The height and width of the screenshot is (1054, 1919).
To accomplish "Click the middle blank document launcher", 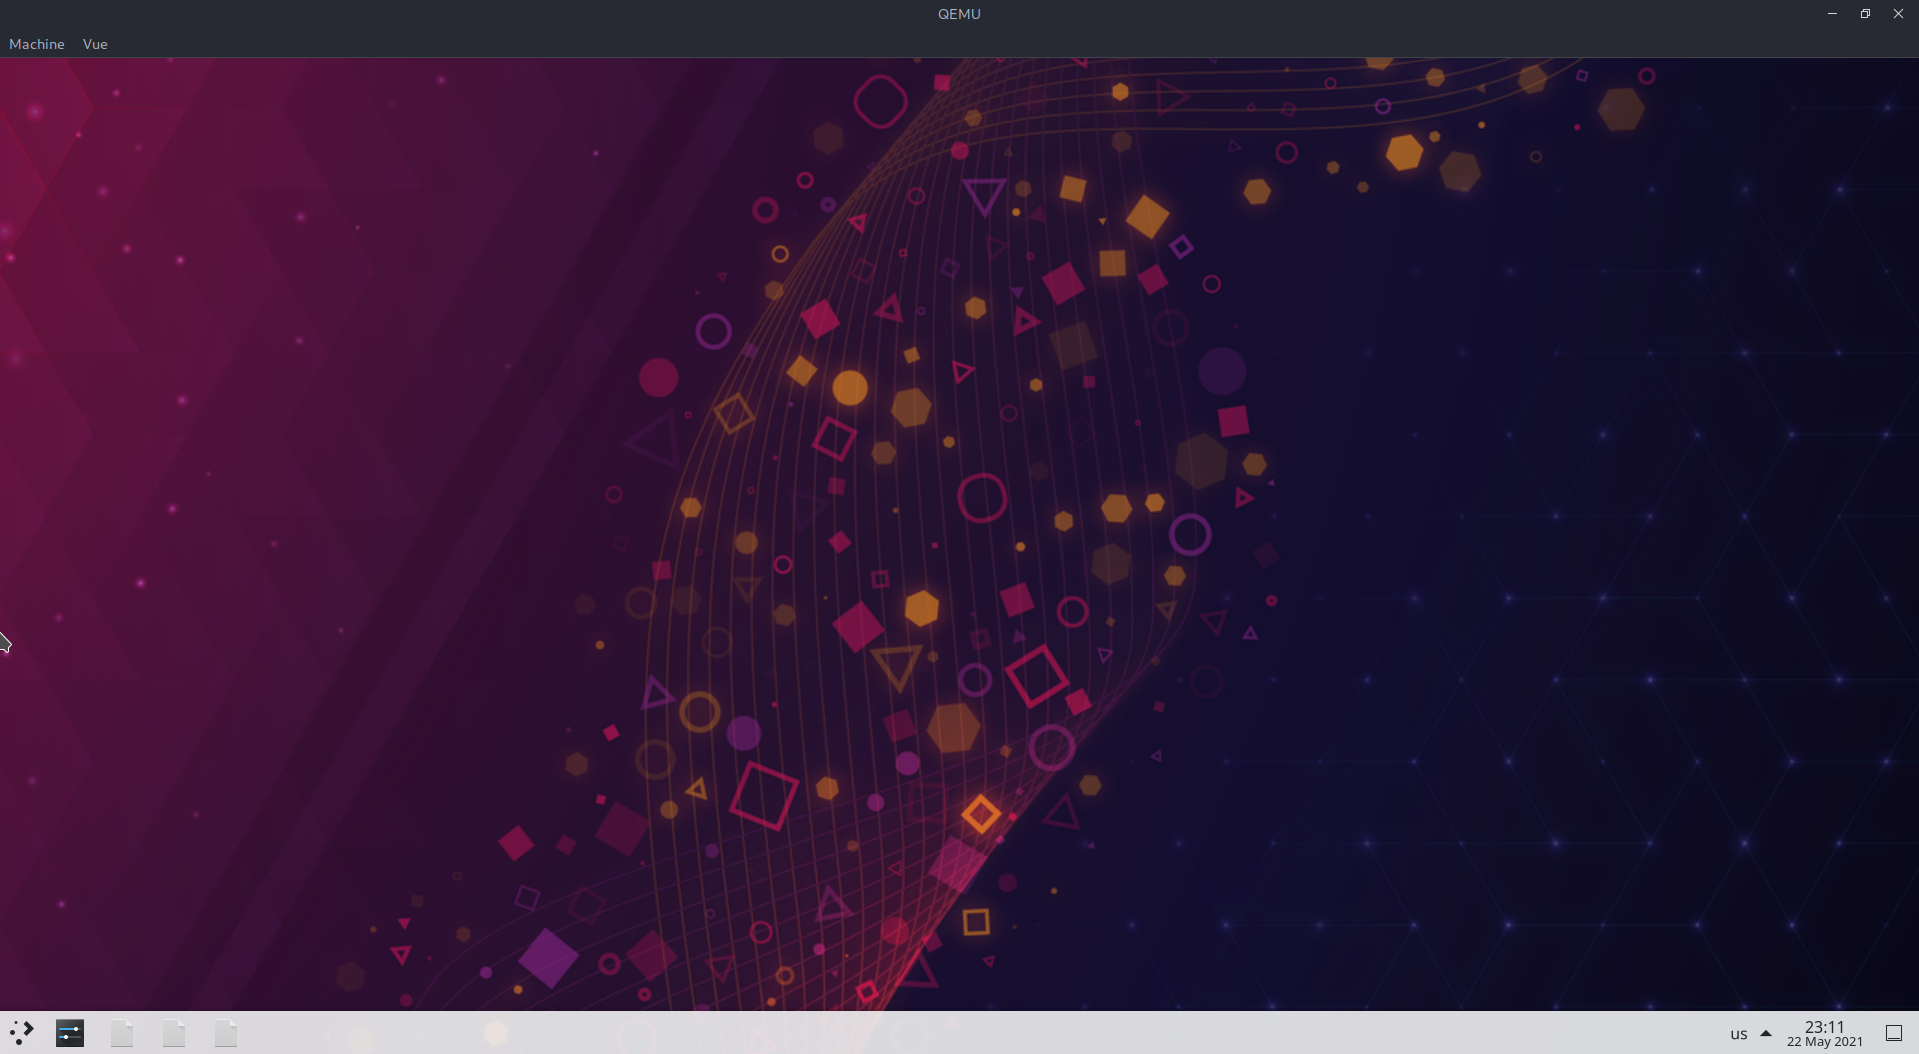I will click(x=174, y=1033).
